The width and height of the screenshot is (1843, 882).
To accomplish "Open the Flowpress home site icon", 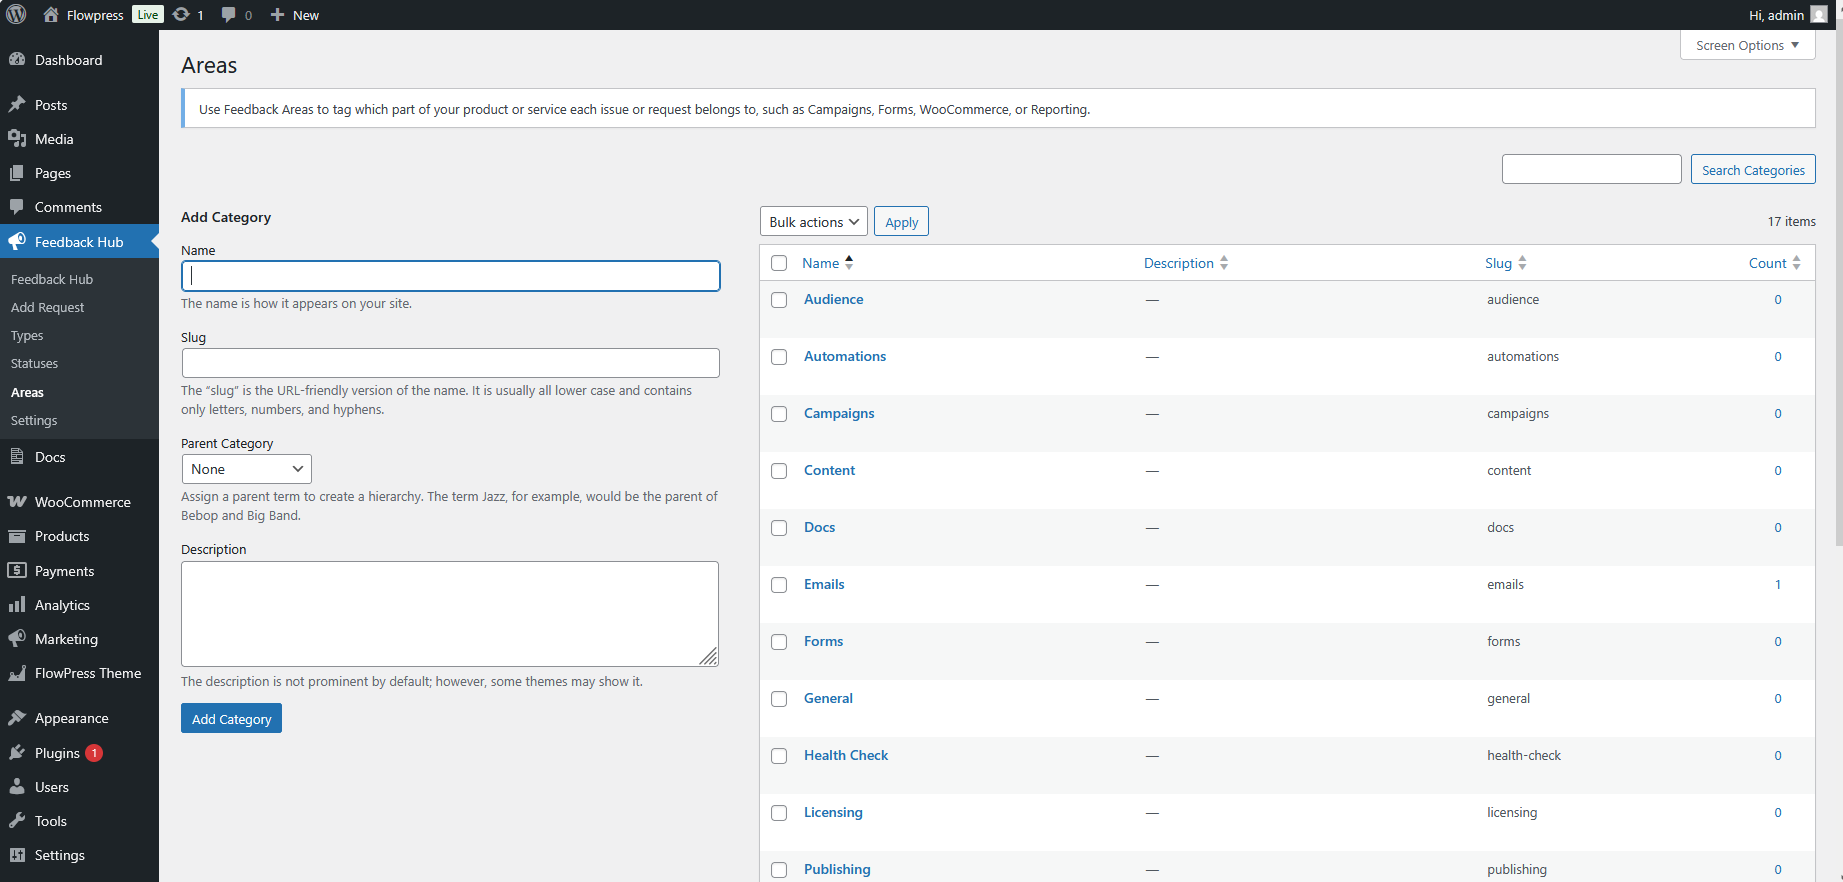I will click(x=51, y=15).
